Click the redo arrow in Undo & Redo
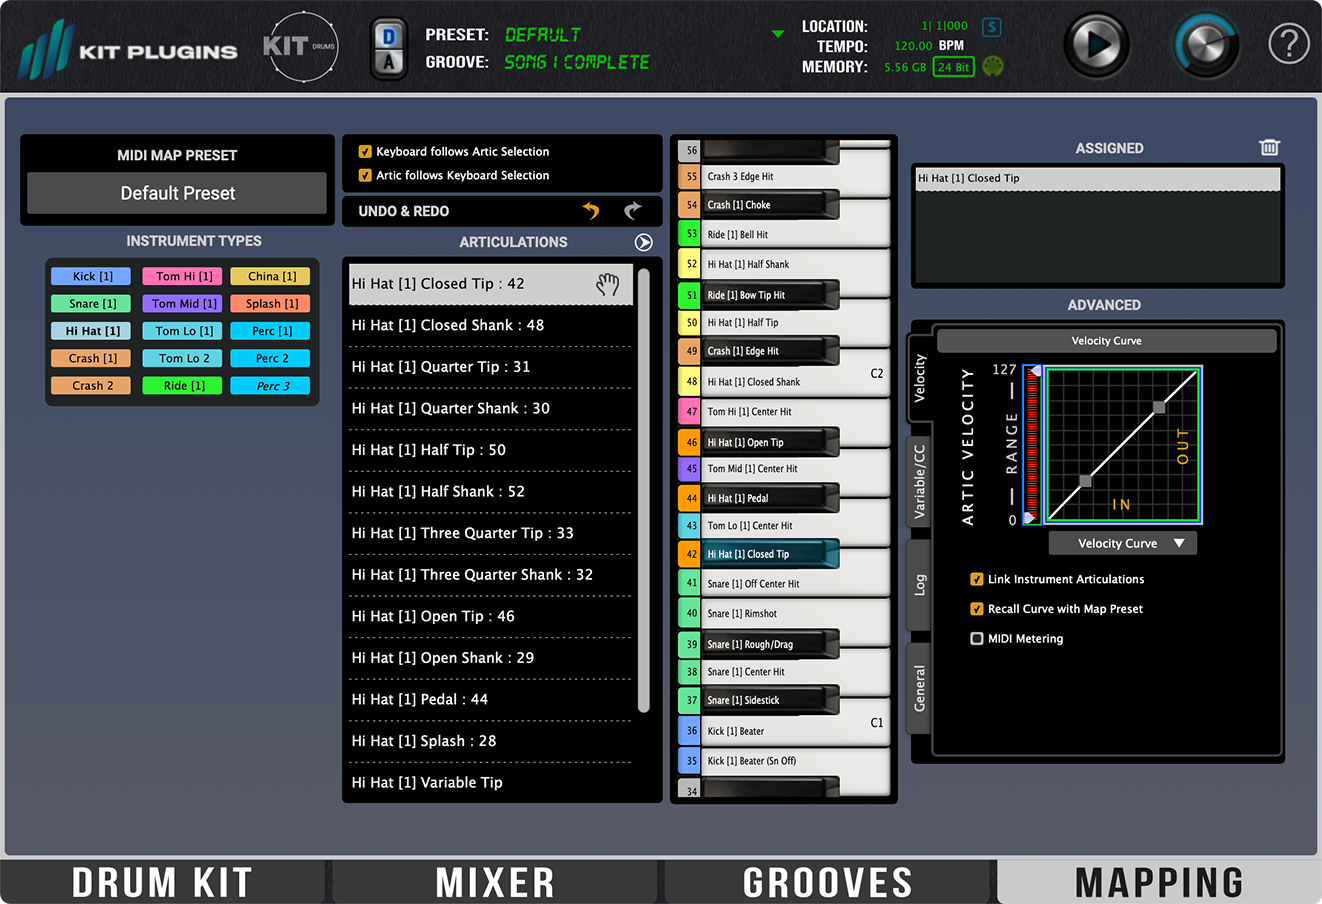 pyautogui.click(x=633, y=211)
